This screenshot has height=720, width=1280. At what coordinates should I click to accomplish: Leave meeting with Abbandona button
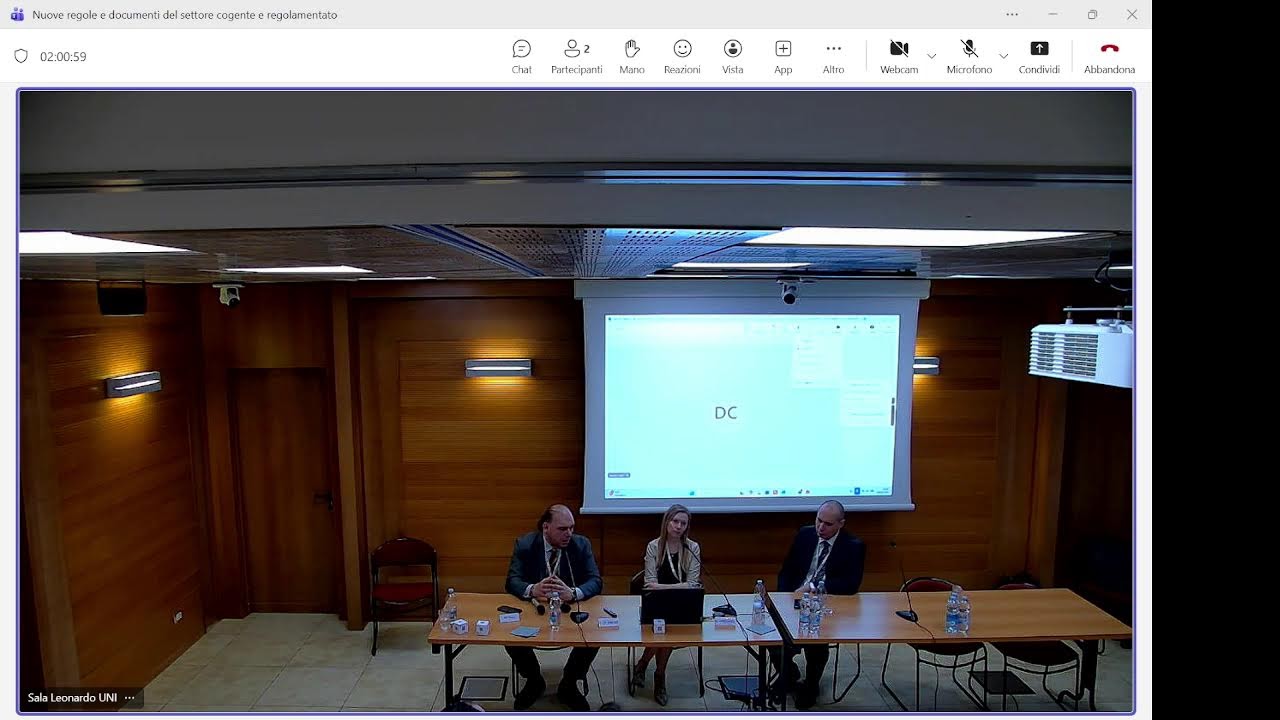pyautogui.click(x=1109, y=57)
